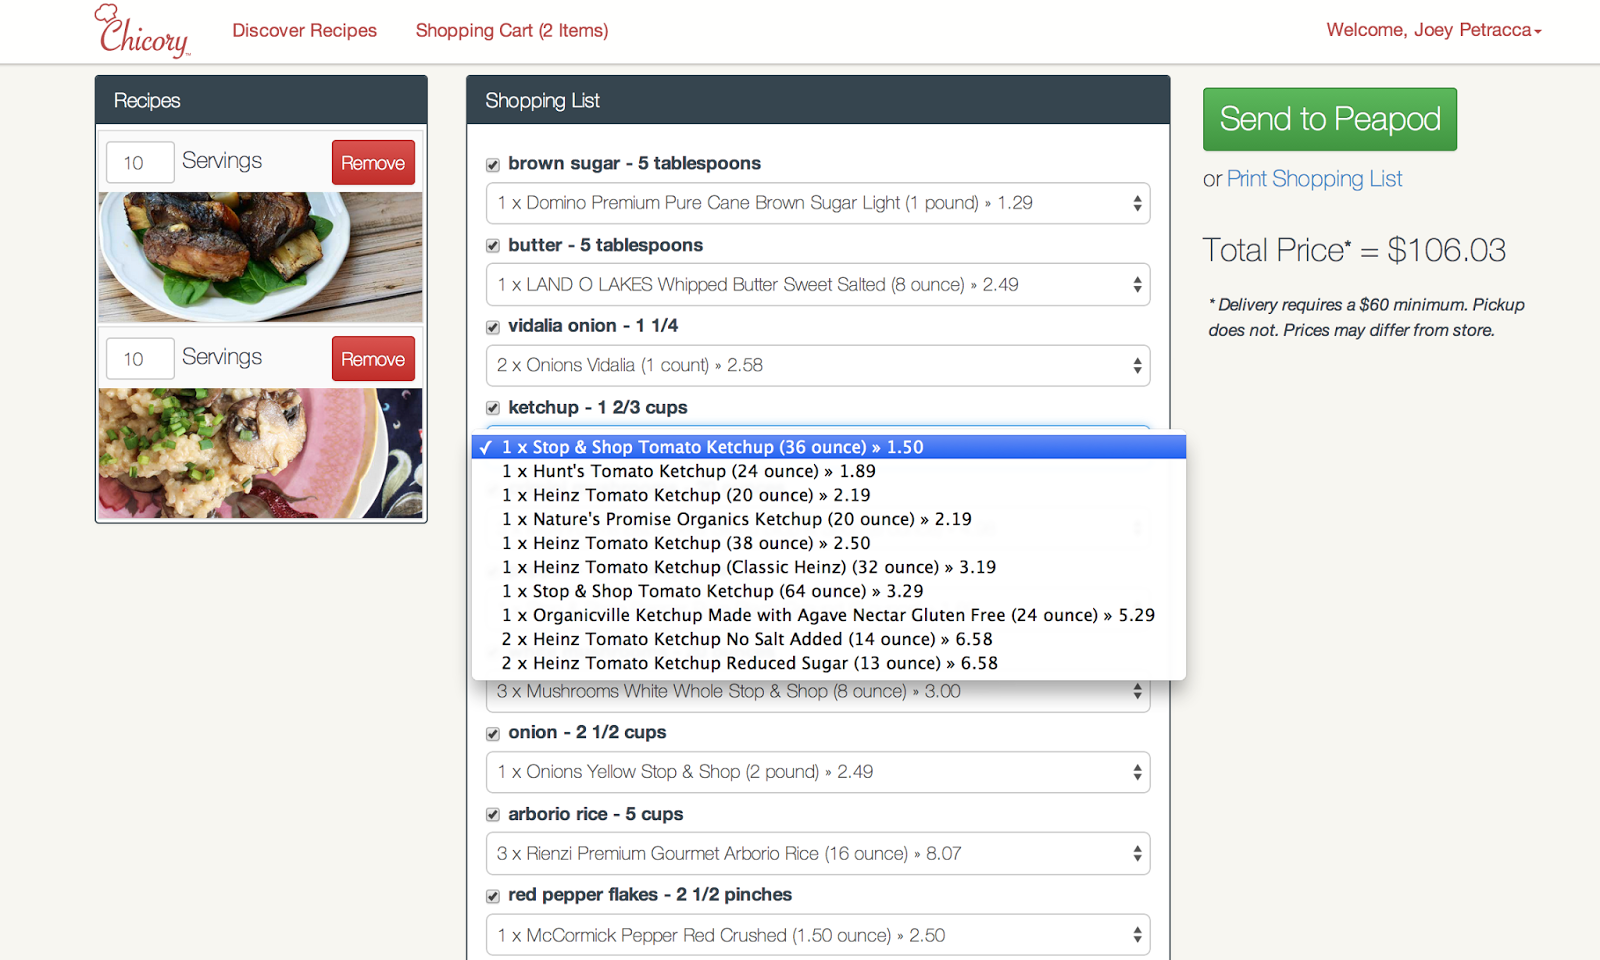Pick Heinz Ketchup Reduced Sugar option
Image resolution: width=1600 pixels, height=960 pixels.
pos(829,663)
